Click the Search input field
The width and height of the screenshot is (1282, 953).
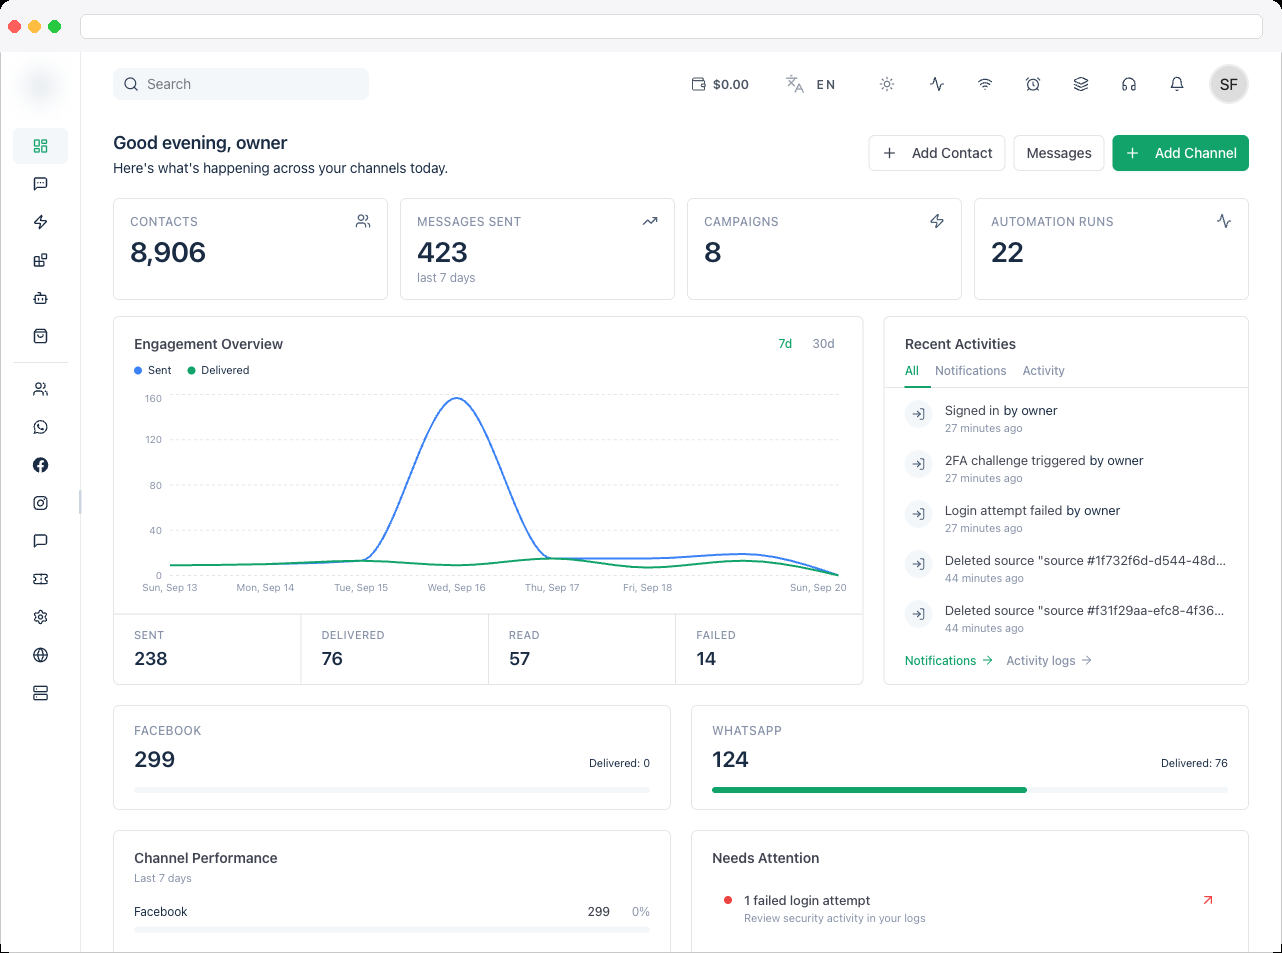[241, 84]
